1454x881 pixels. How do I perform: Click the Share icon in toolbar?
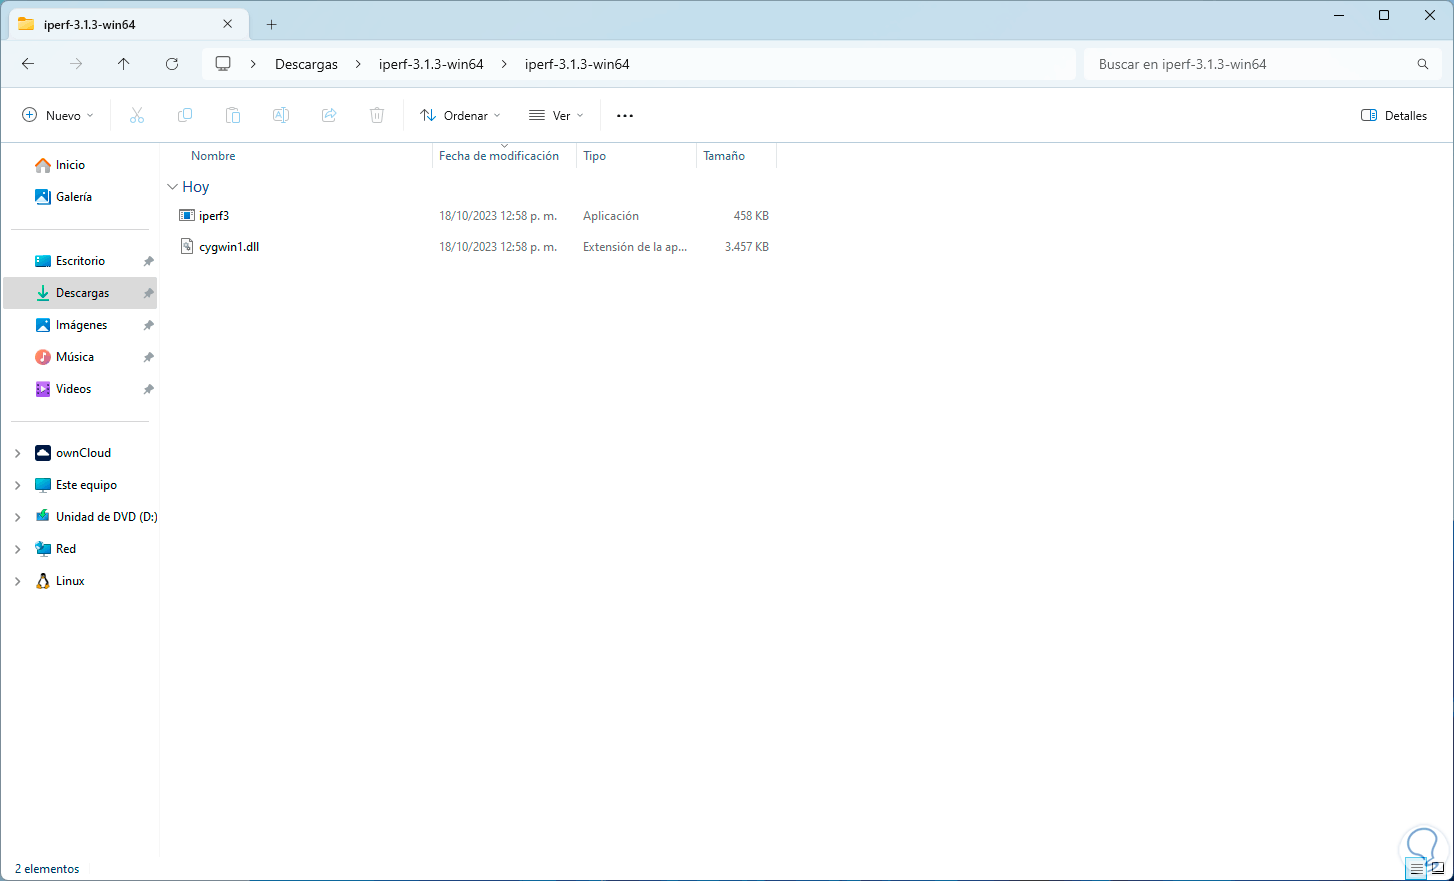[329, 115]
